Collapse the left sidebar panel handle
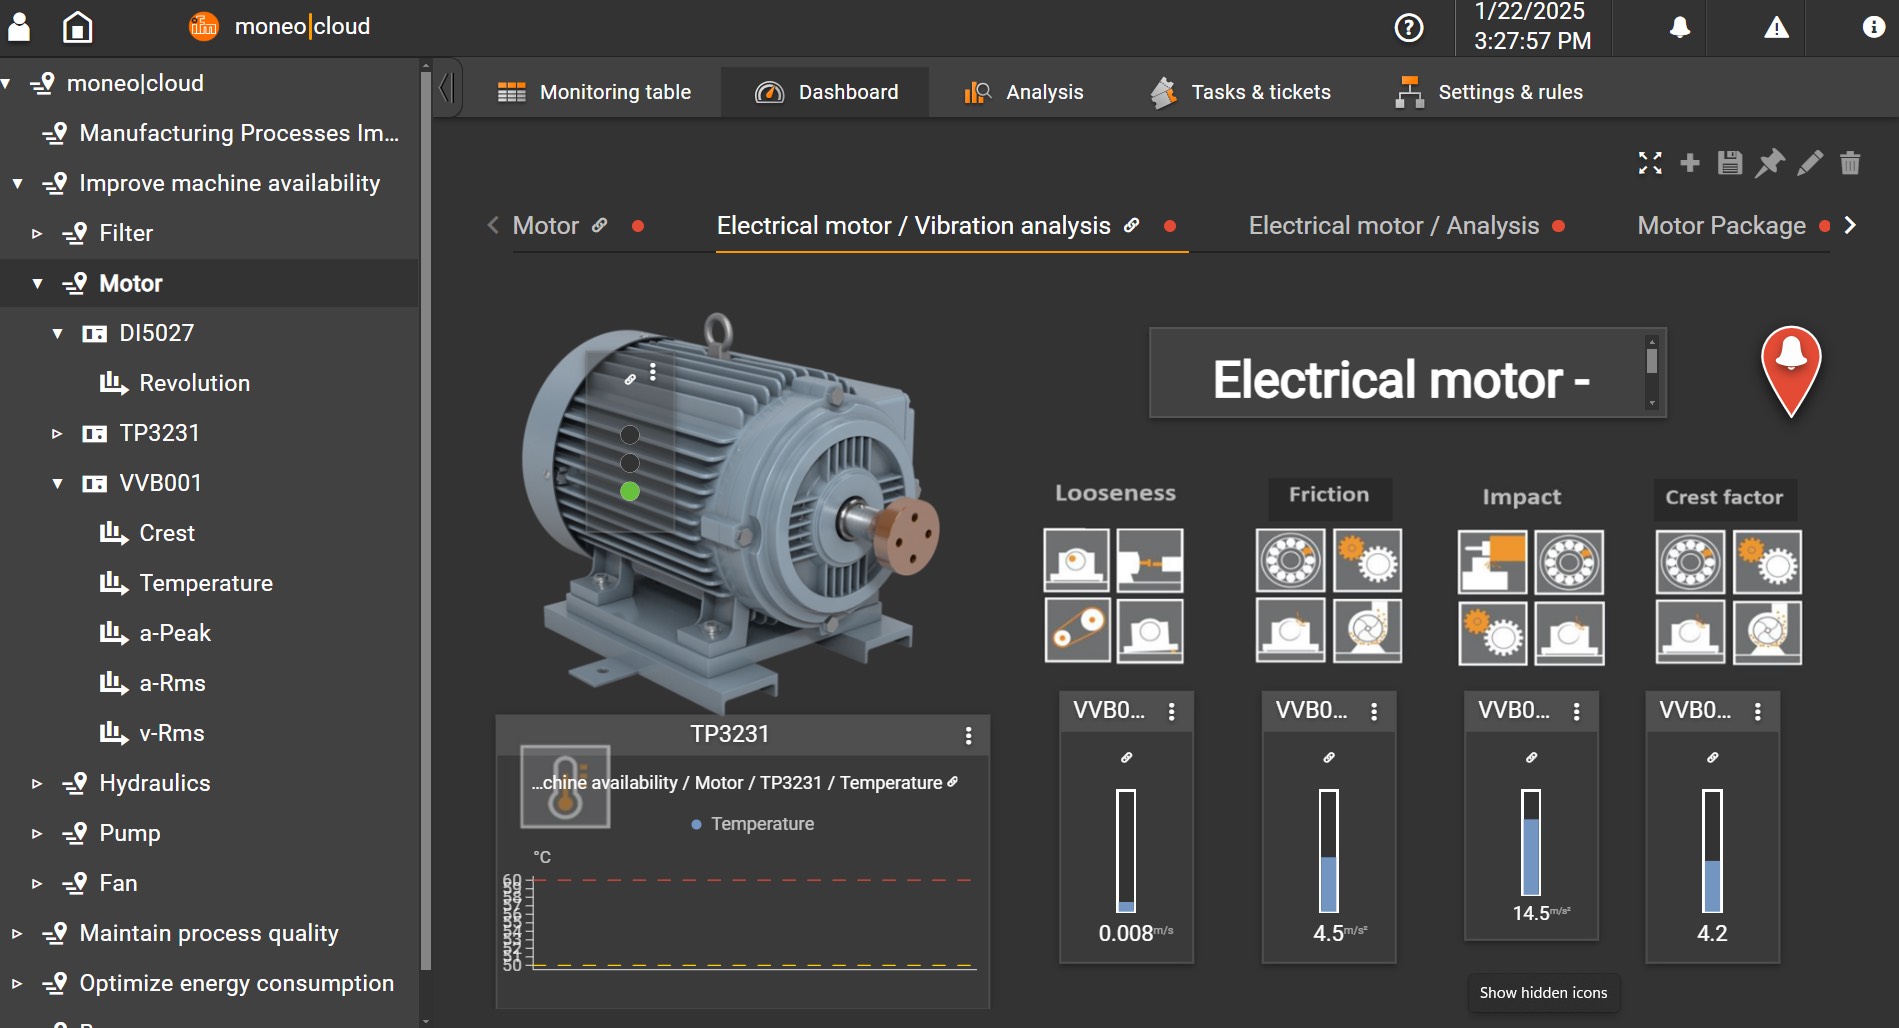The width and height of the screenshot is (1899, 1028). [447, 88]
